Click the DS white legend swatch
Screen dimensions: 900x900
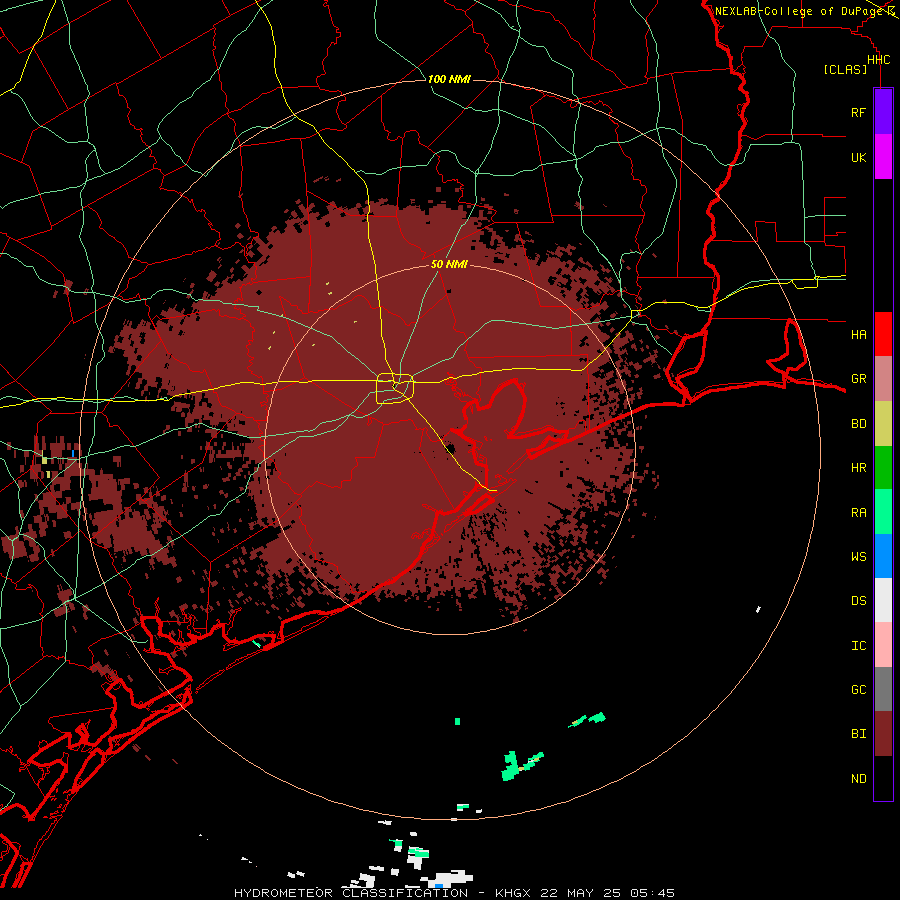click(x=883, y=600)
